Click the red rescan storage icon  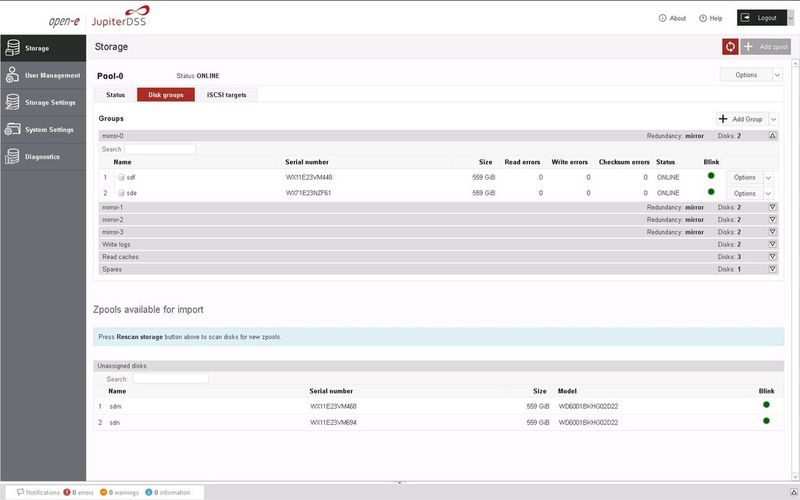pos(730,47)
